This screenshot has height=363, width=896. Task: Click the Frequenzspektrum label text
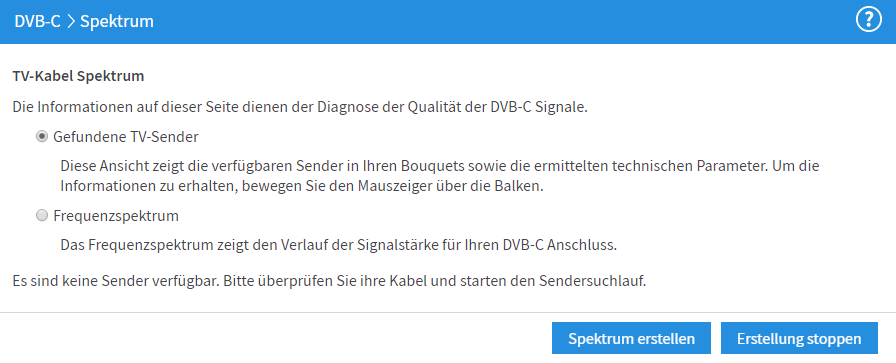coord(116,216)
